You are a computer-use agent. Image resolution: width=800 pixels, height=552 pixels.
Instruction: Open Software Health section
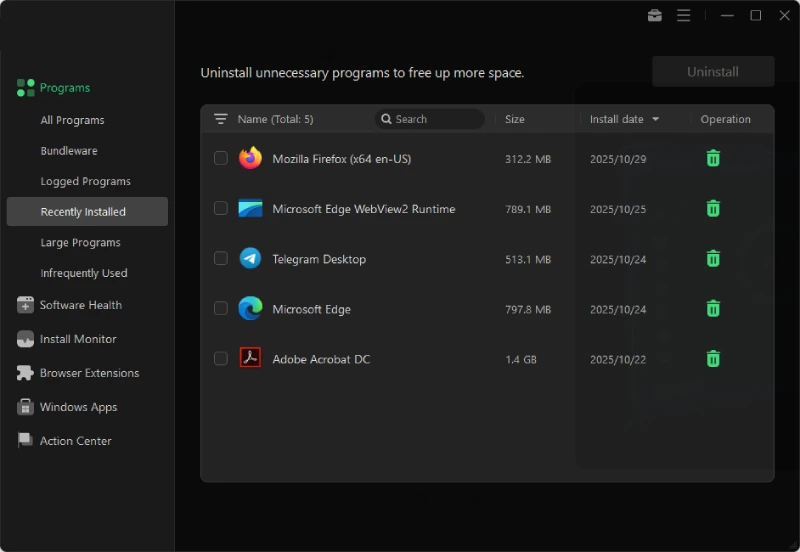pos(80,305)
